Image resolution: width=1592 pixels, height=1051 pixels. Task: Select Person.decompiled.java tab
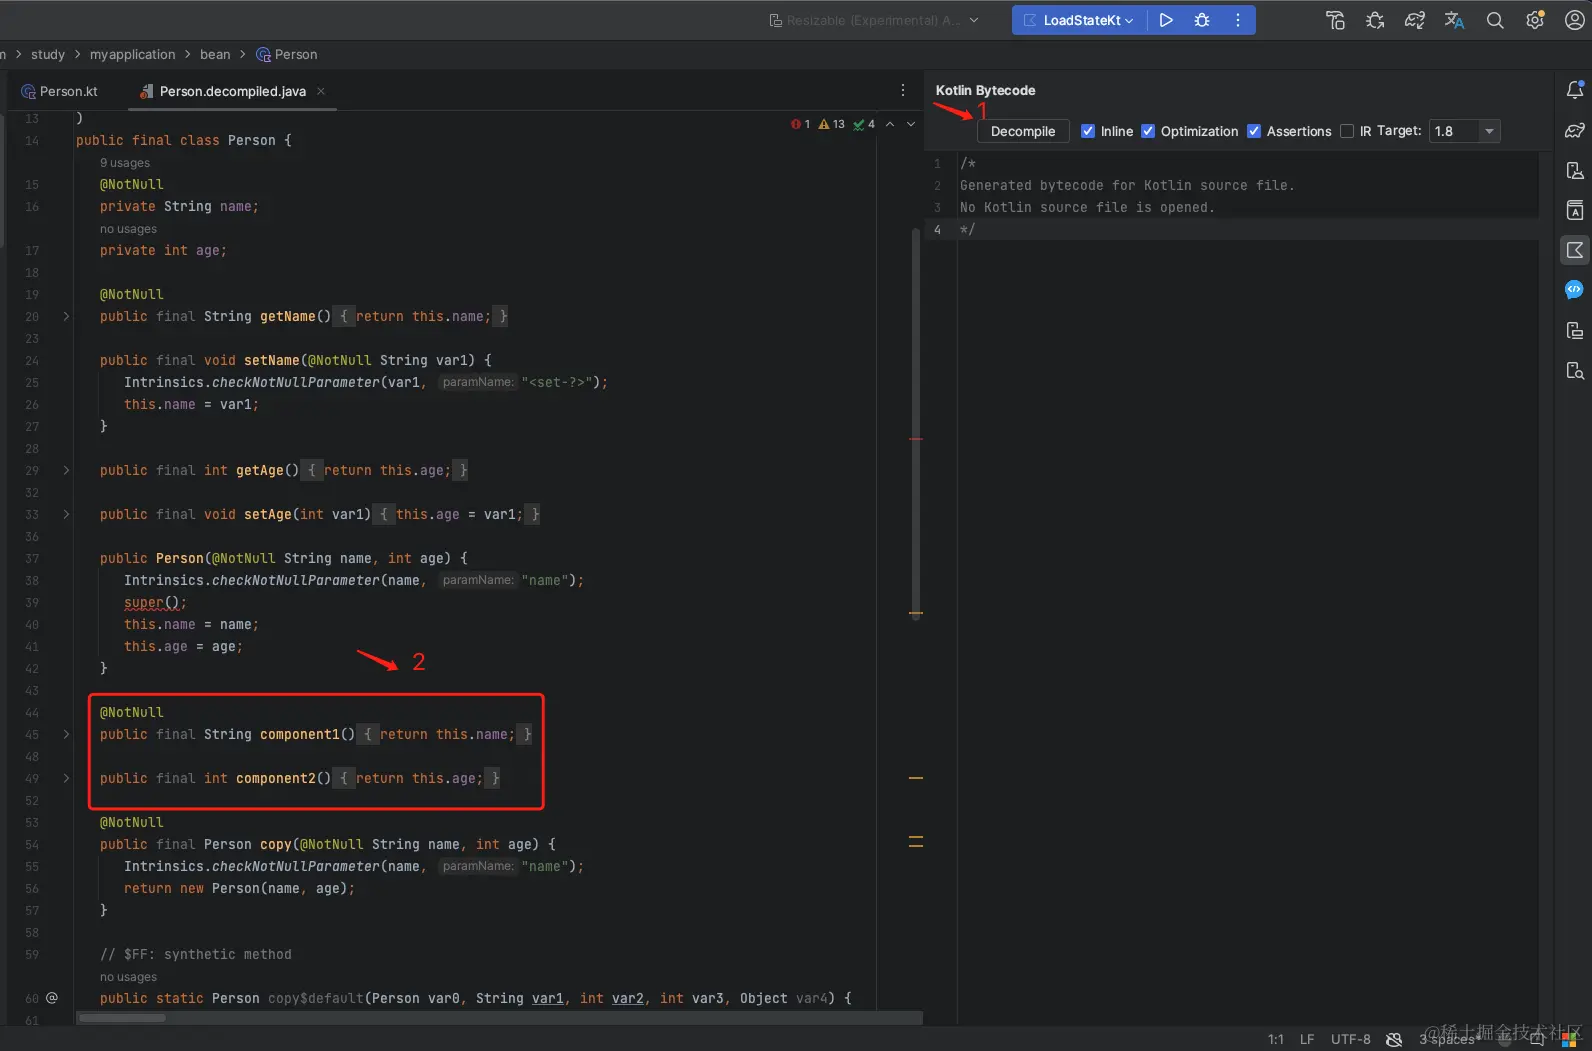point(232,91)
